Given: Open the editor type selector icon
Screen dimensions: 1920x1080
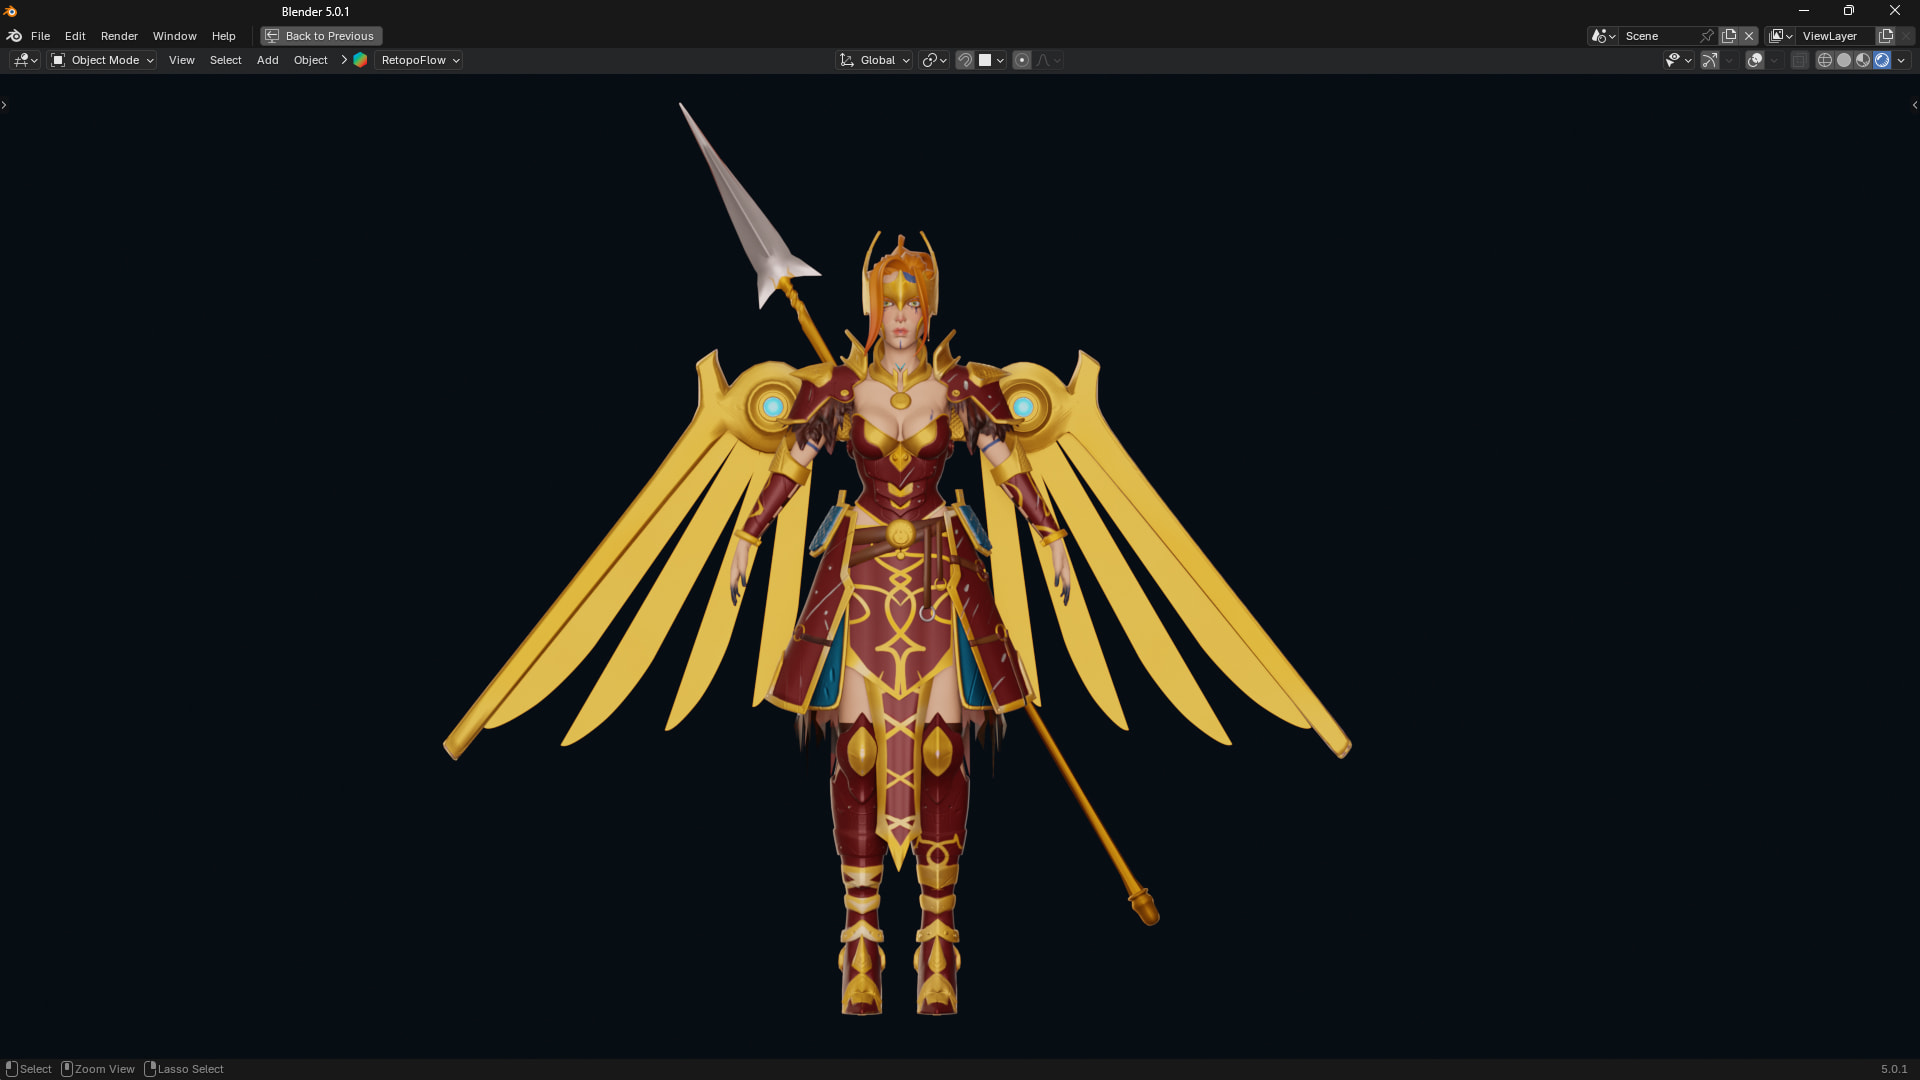Looking at the screenshot, I should pos(25,60).
